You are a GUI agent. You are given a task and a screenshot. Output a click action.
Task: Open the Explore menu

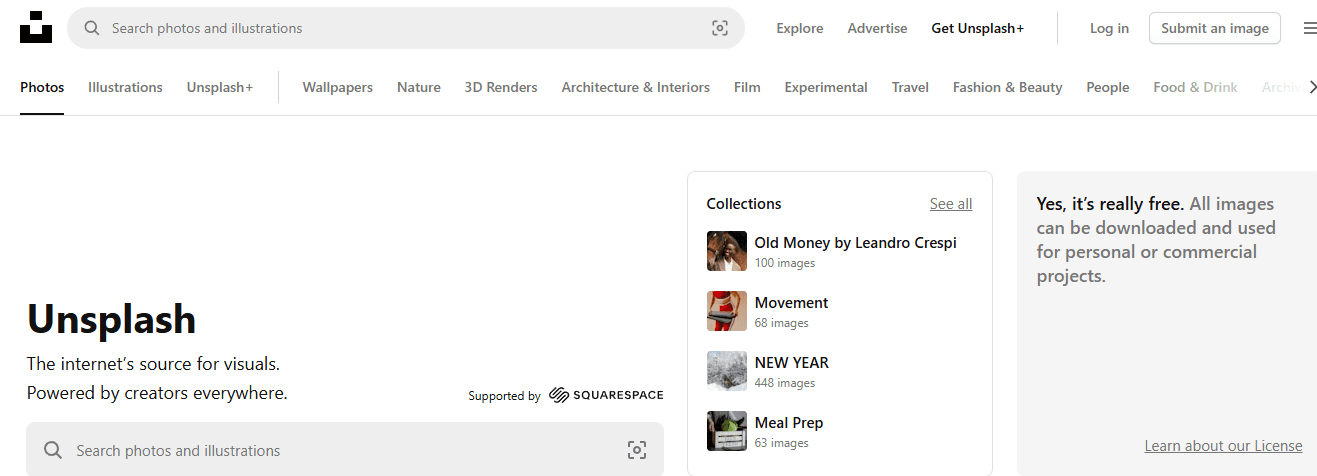[800, 28]
